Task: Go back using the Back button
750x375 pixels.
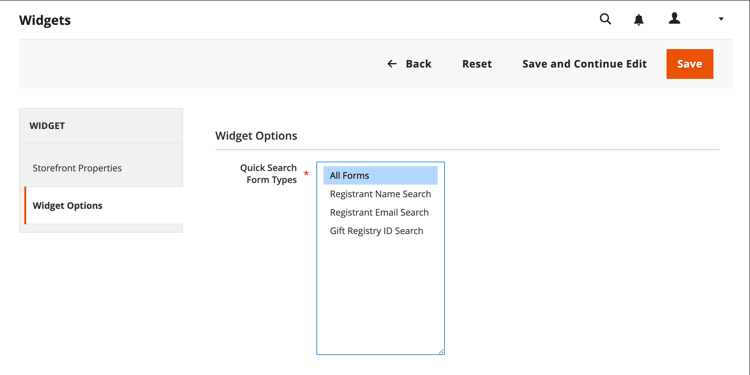Action: point(409,64)
